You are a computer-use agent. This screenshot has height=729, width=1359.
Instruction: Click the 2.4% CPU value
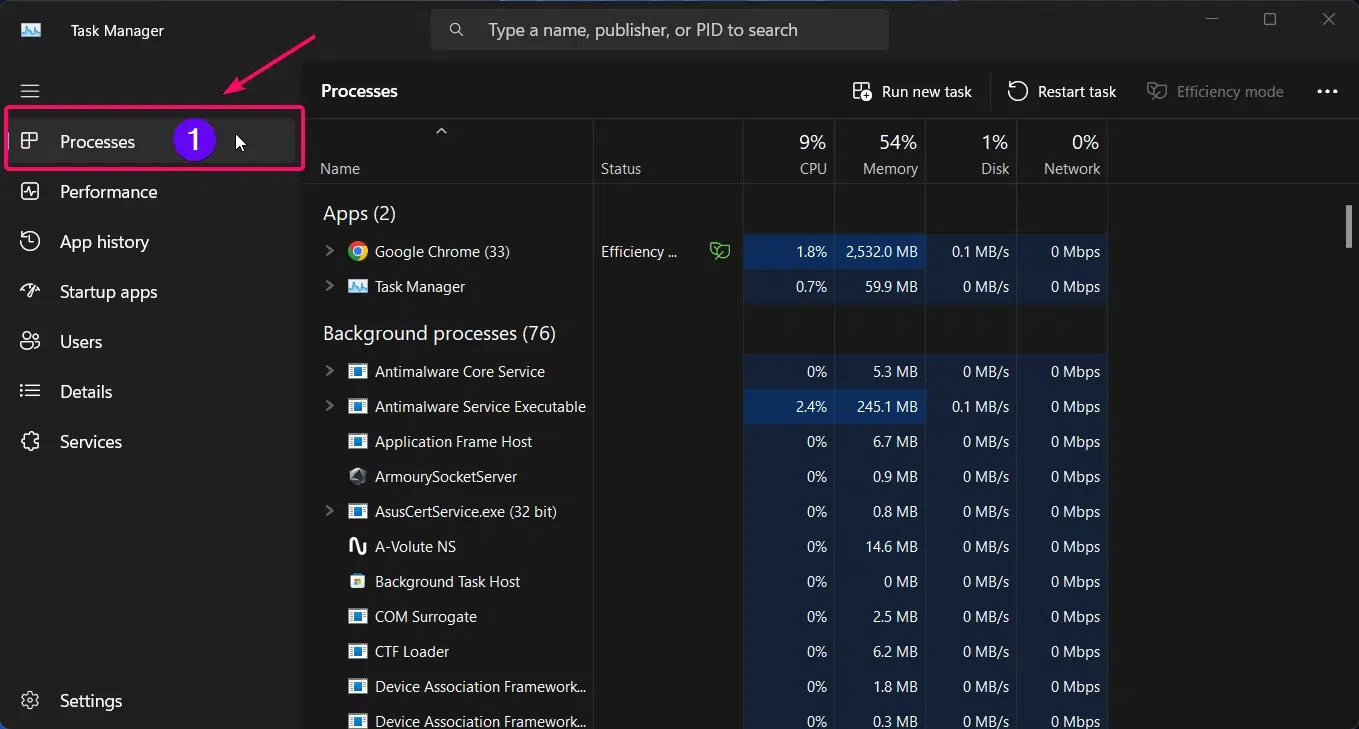(x=811, y=407)
